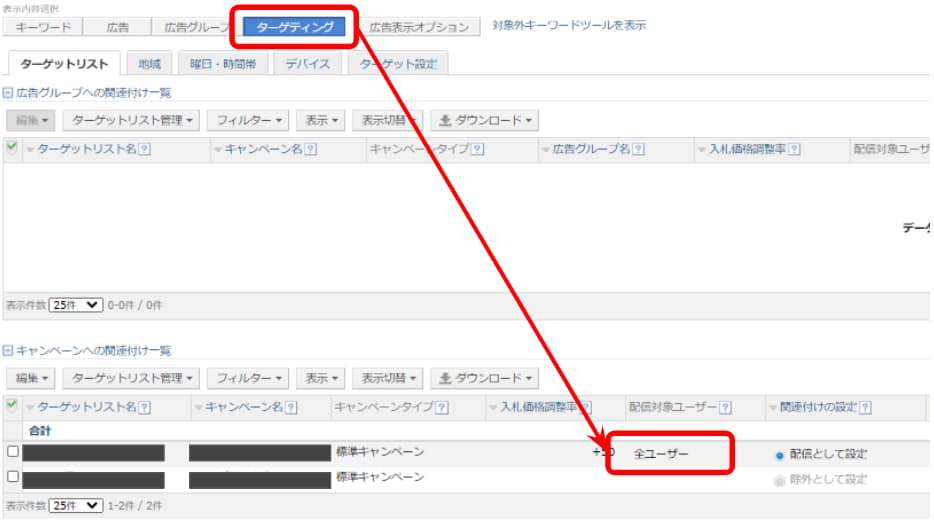Select the 配信として設定 radio button
934x523 pixels.
click(x=780, y=454)
